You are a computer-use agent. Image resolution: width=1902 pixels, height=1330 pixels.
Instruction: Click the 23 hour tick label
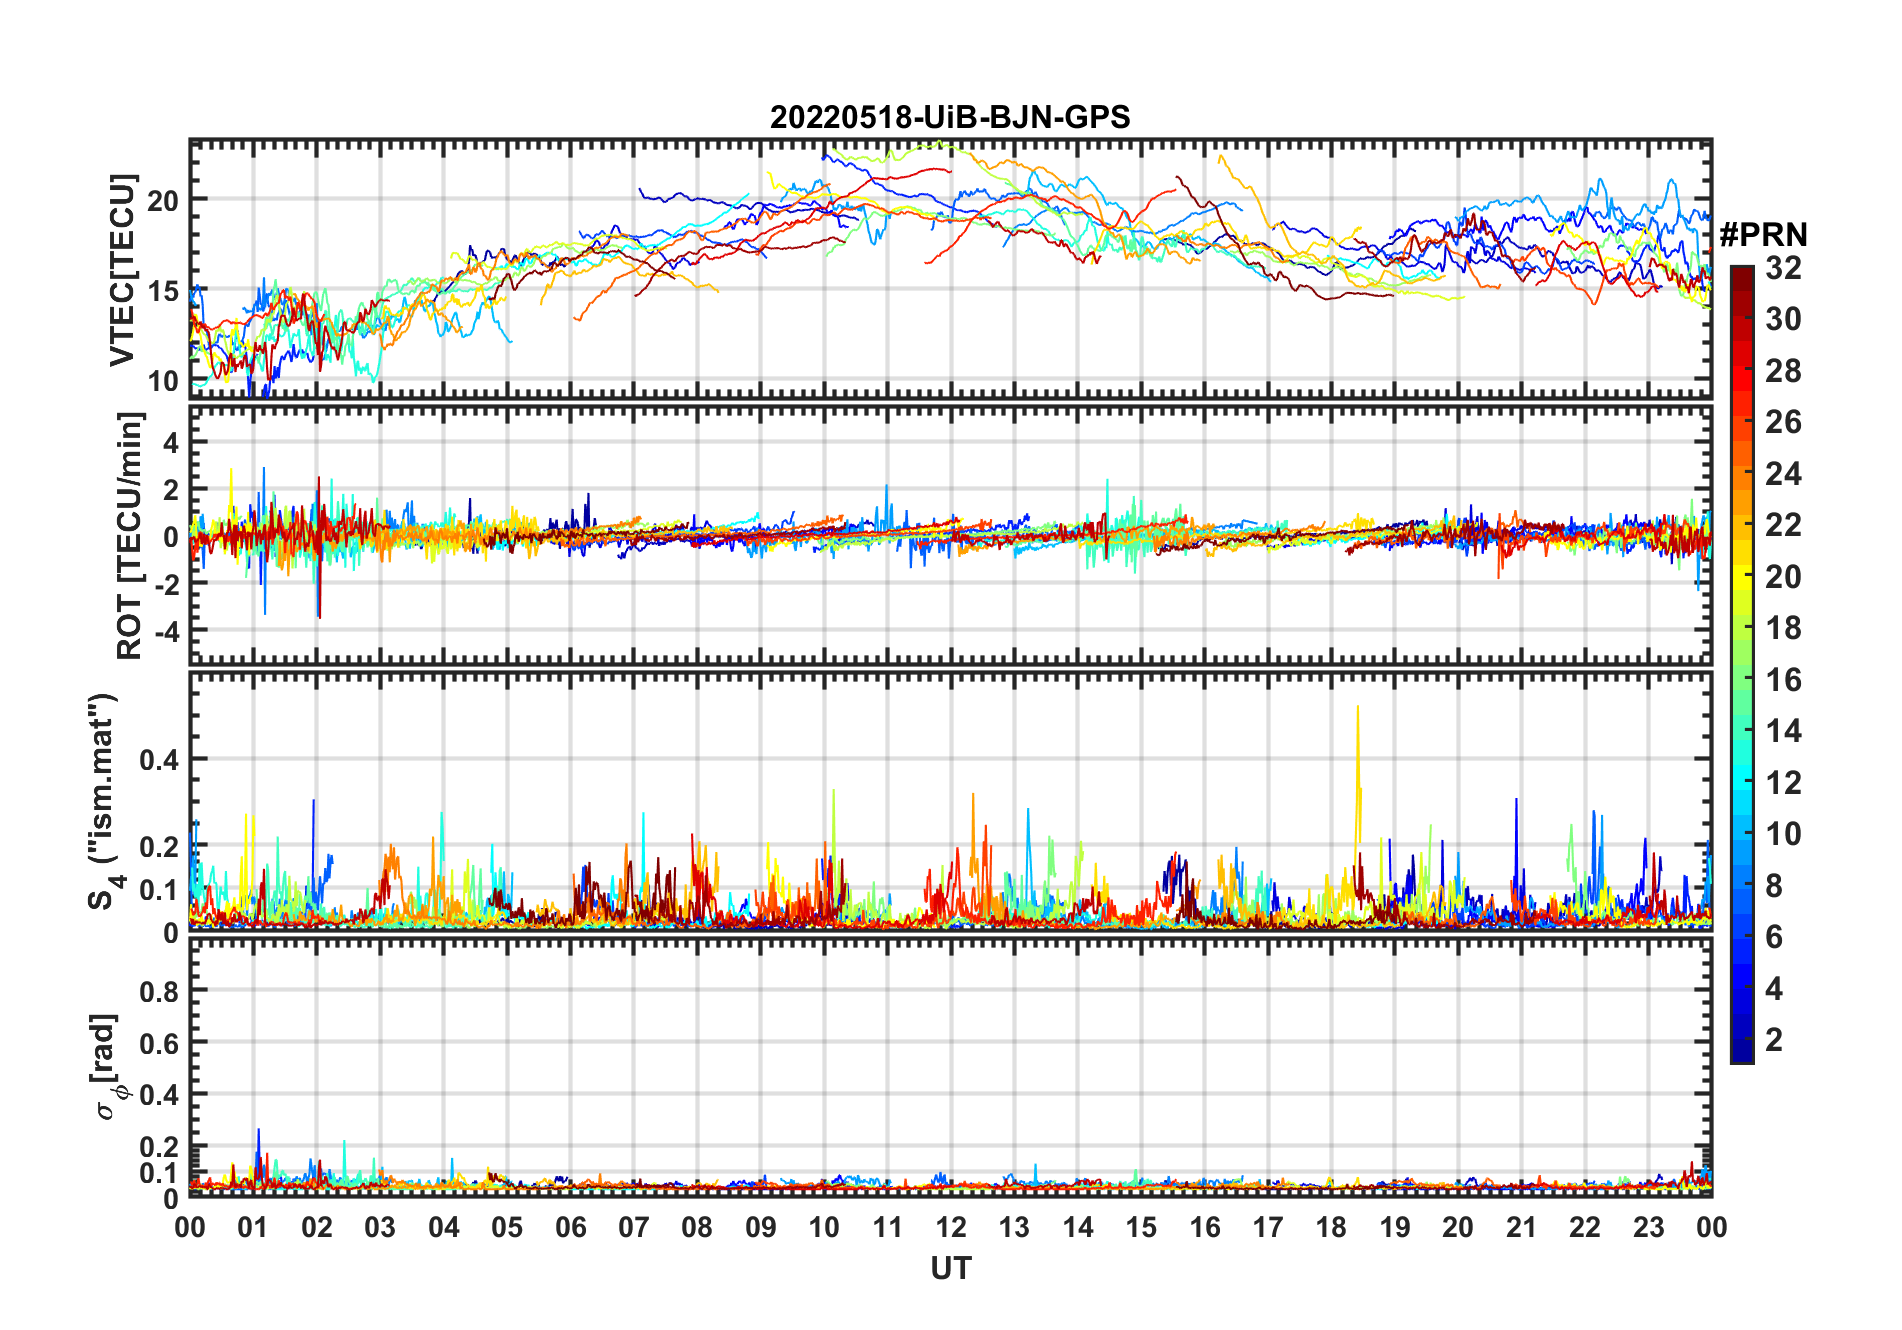tap(1648, 1228)
